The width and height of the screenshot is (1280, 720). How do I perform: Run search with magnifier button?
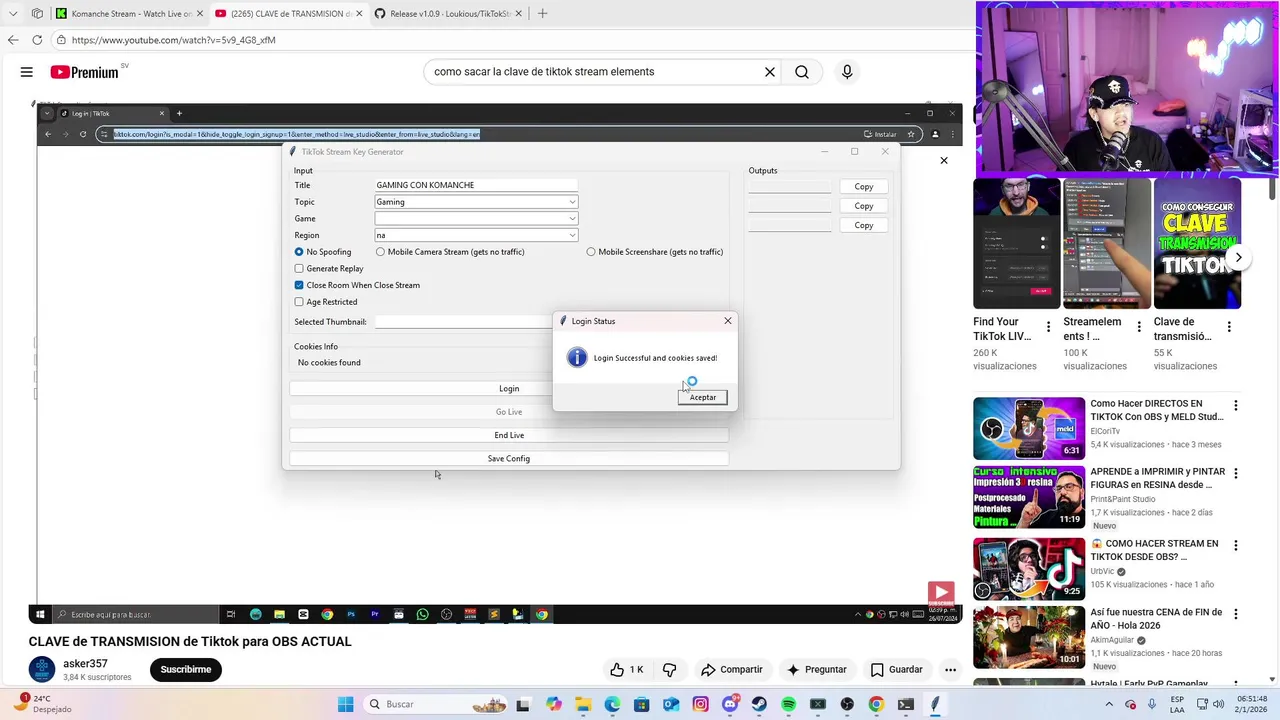(802, 72)
